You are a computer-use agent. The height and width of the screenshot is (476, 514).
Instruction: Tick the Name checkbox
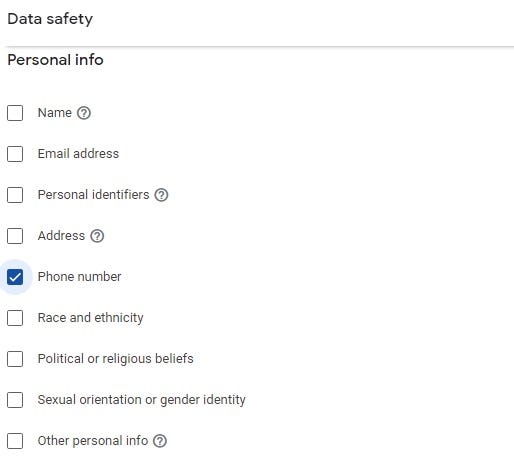click(x=15, y=113)
